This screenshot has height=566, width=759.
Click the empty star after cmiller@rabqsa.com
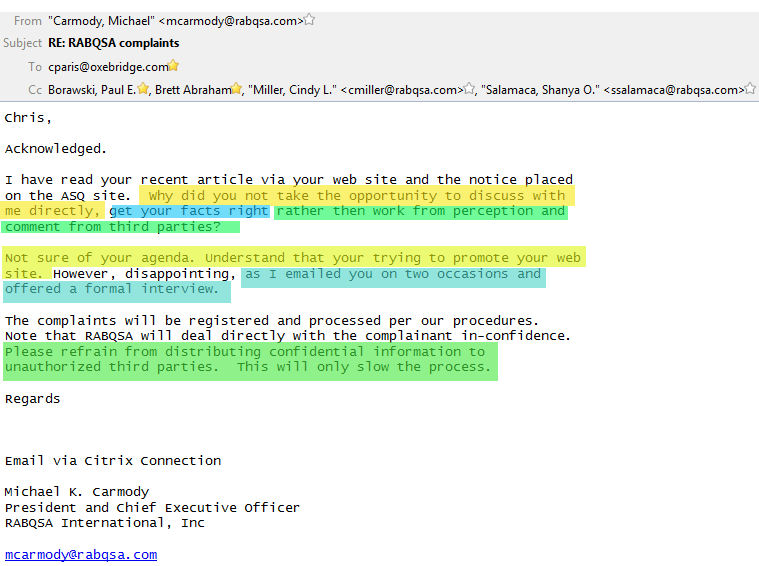click(469, 89)
